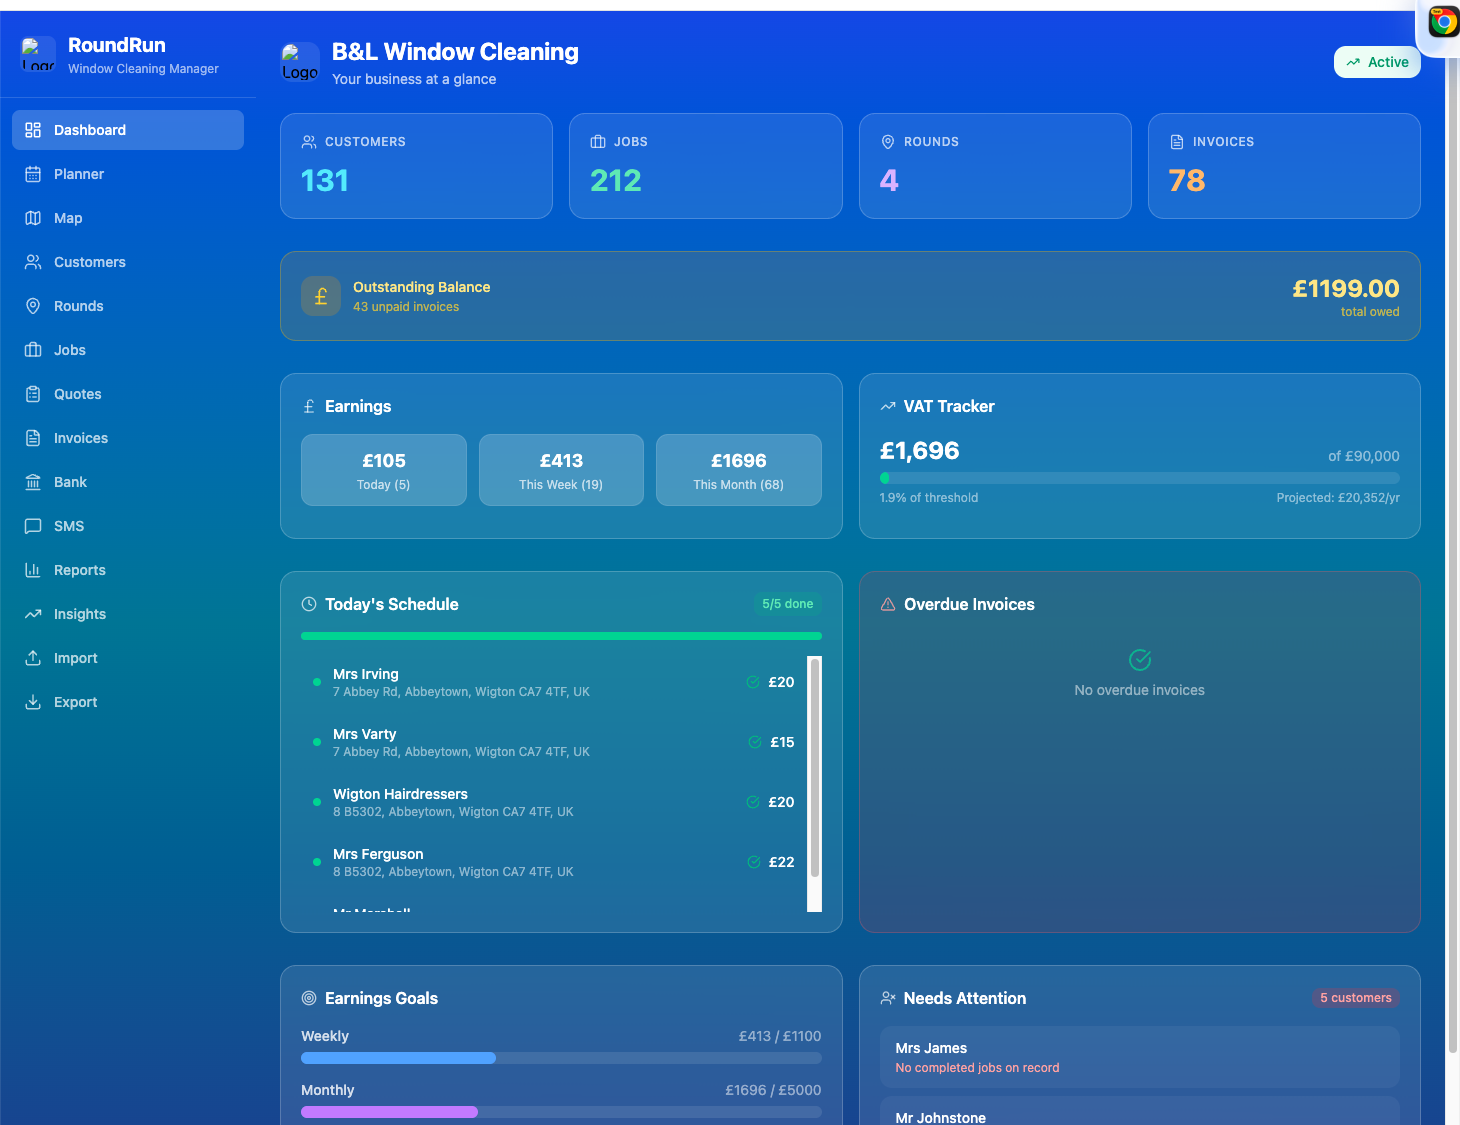The height and width of the screenshot is (1125, 1460).
Task: Open the Jobs 212 stat card
Action: click(706, 166)
